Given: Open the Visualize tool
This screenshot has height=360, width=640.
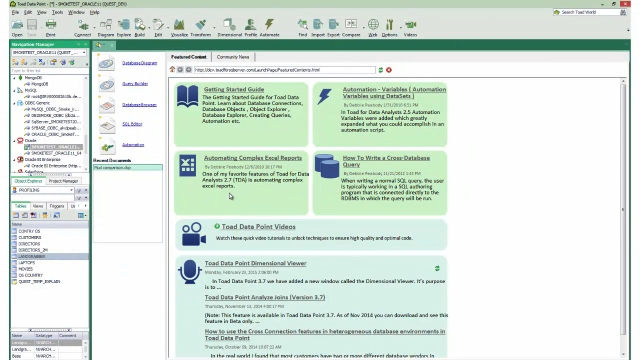Looking at the screenshot, I should click(x=179, y=25).
